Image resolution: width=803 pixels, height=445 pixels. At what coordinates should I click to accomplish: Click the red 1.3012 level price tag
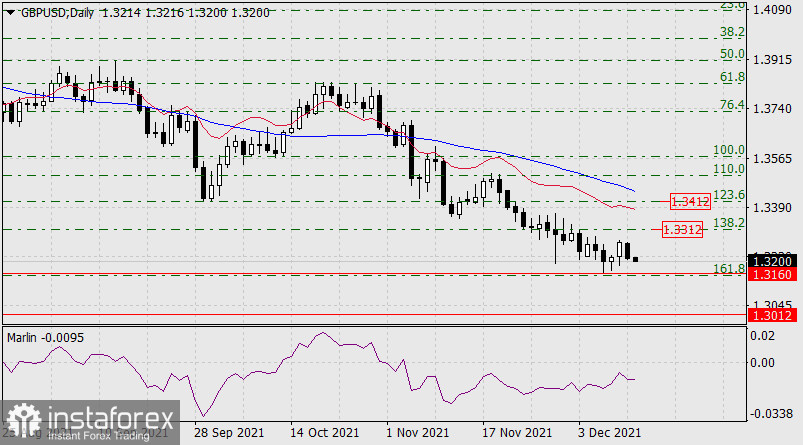coord(773,315)
